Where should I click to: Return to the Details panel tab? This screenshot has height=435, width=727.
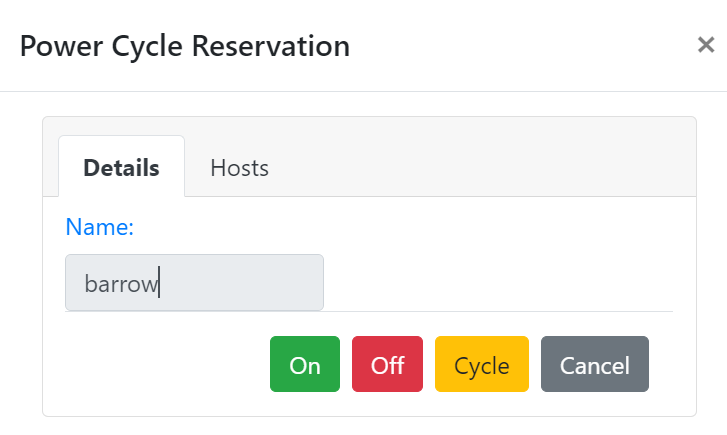(121, 166)
